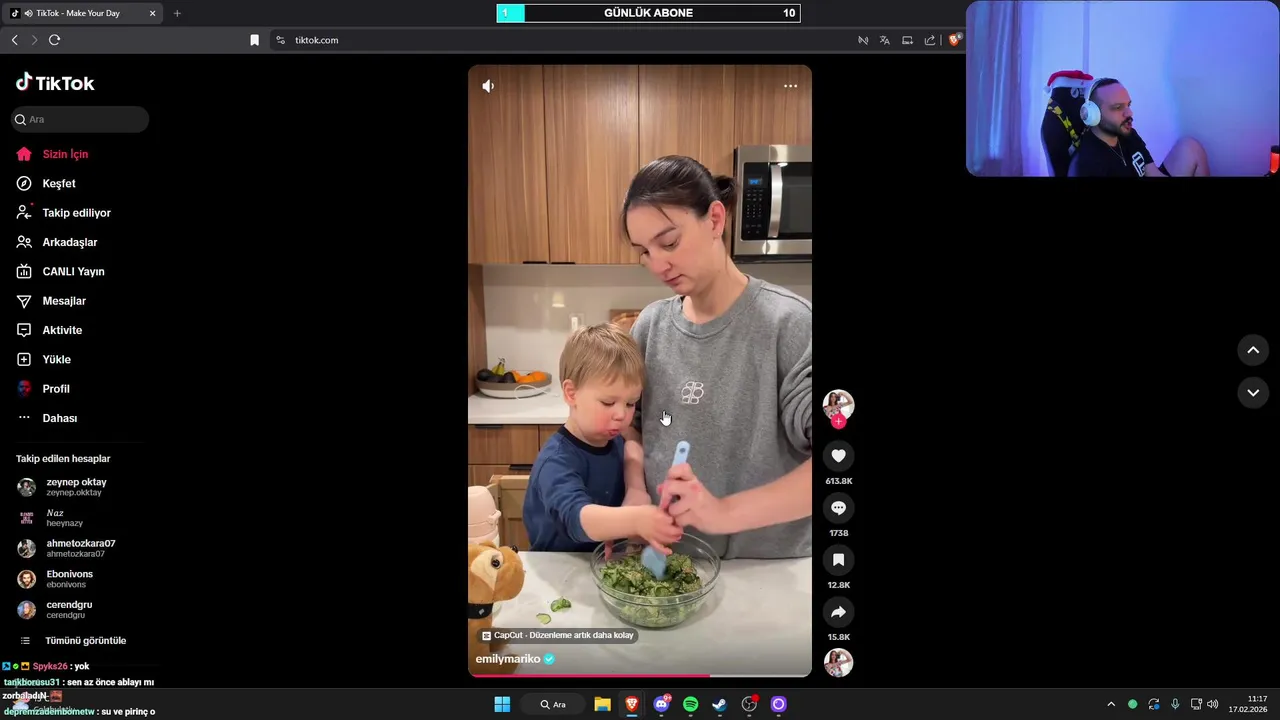
Task: Open Mesajlar inbox
Action: (x=63, y=301)
